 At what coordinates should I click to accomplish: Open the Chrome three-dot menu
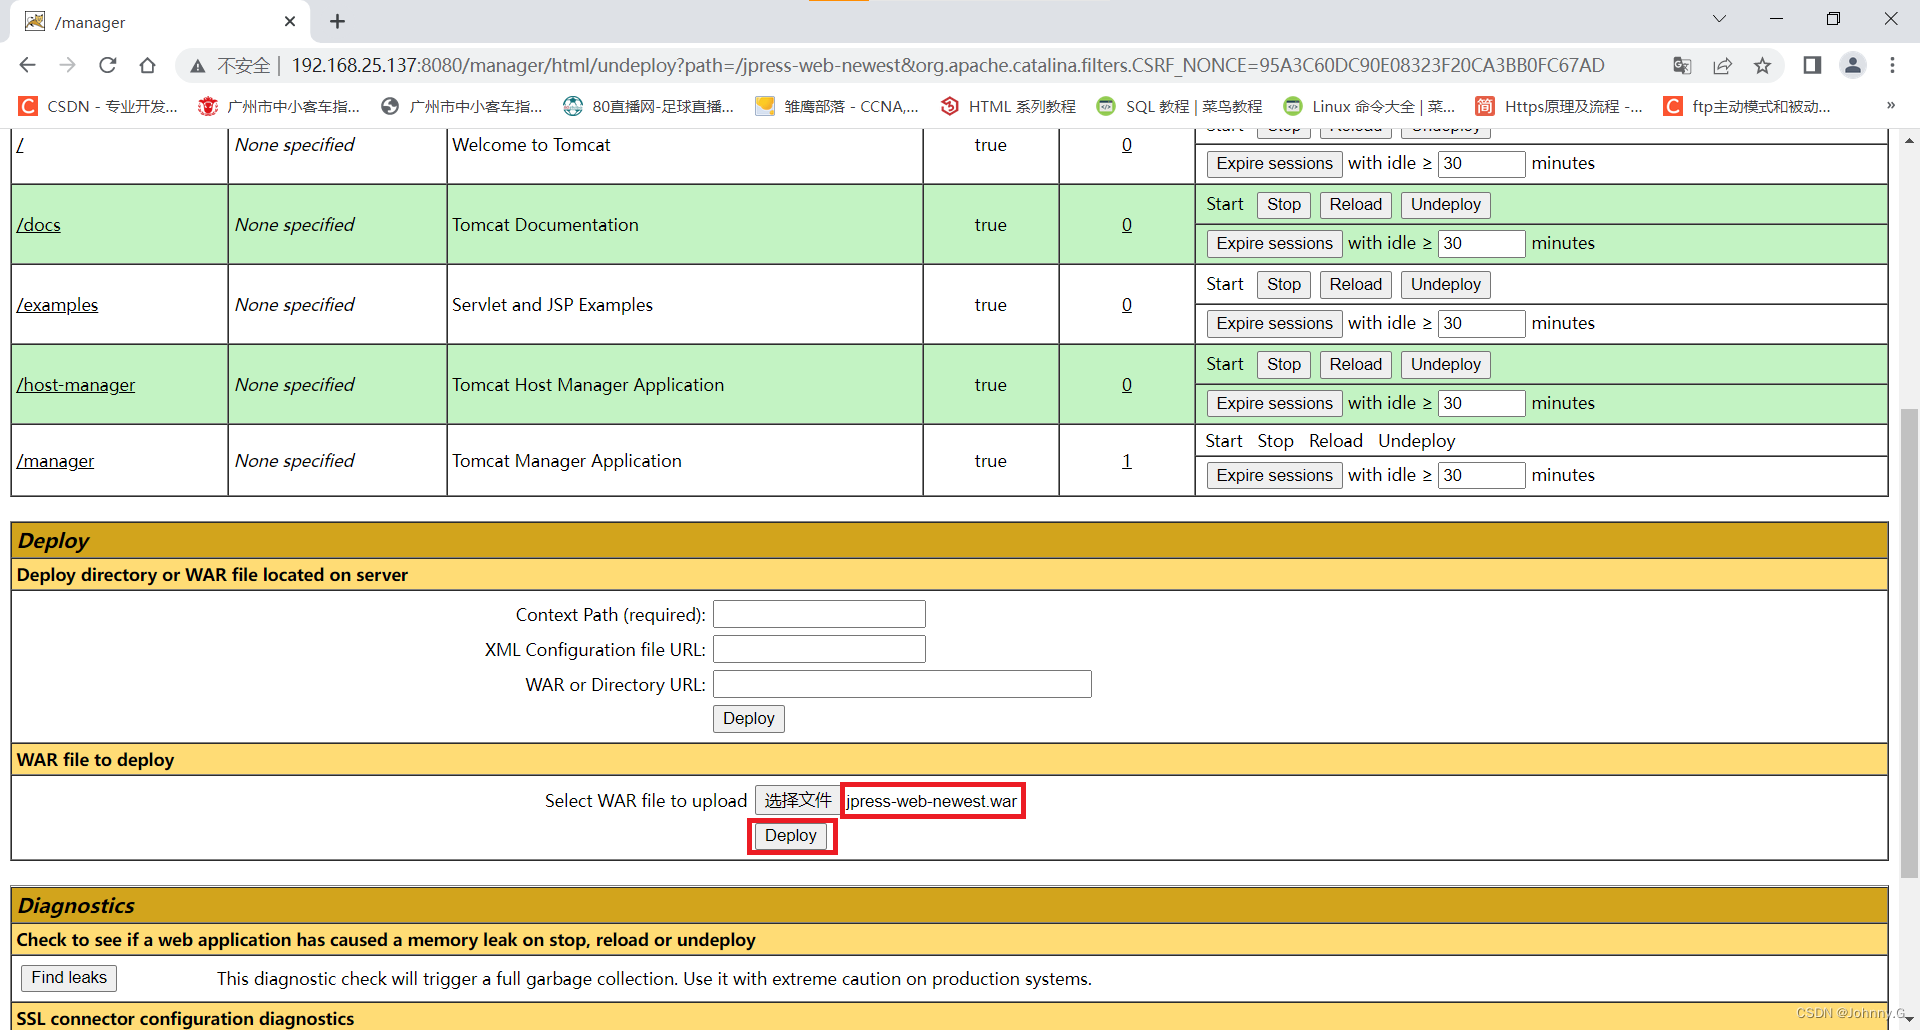point(1892,65)
